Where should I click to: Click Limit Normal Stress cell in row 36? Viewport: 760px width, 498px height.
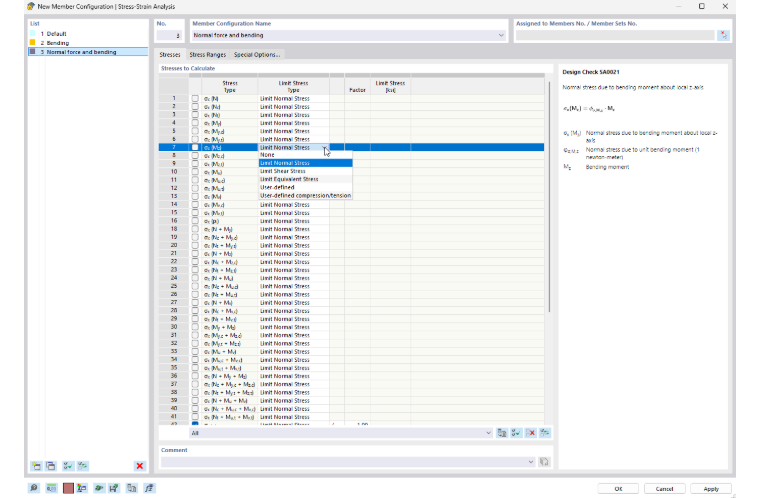pyautogui.click(x=294, y=376)
